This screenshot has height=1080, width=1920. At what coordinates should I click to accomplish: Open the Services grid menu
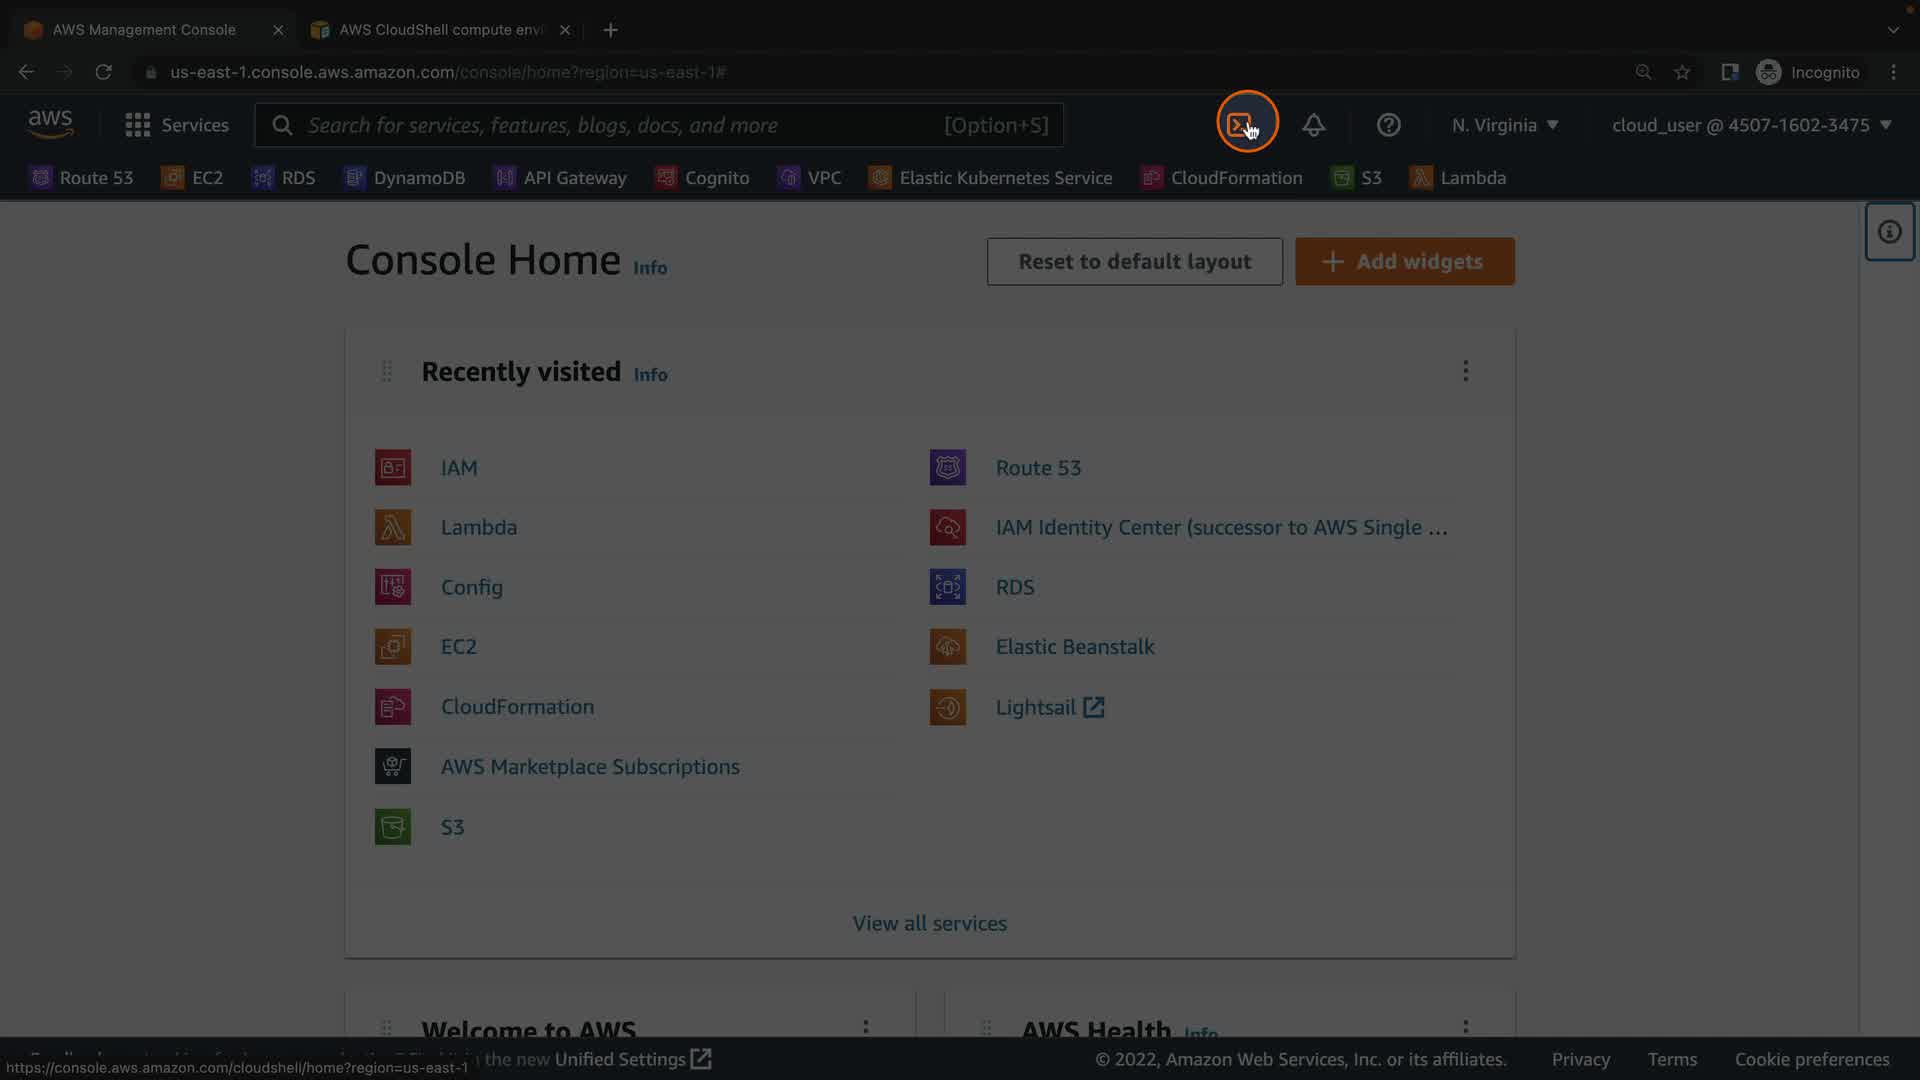tap(137, 125)
